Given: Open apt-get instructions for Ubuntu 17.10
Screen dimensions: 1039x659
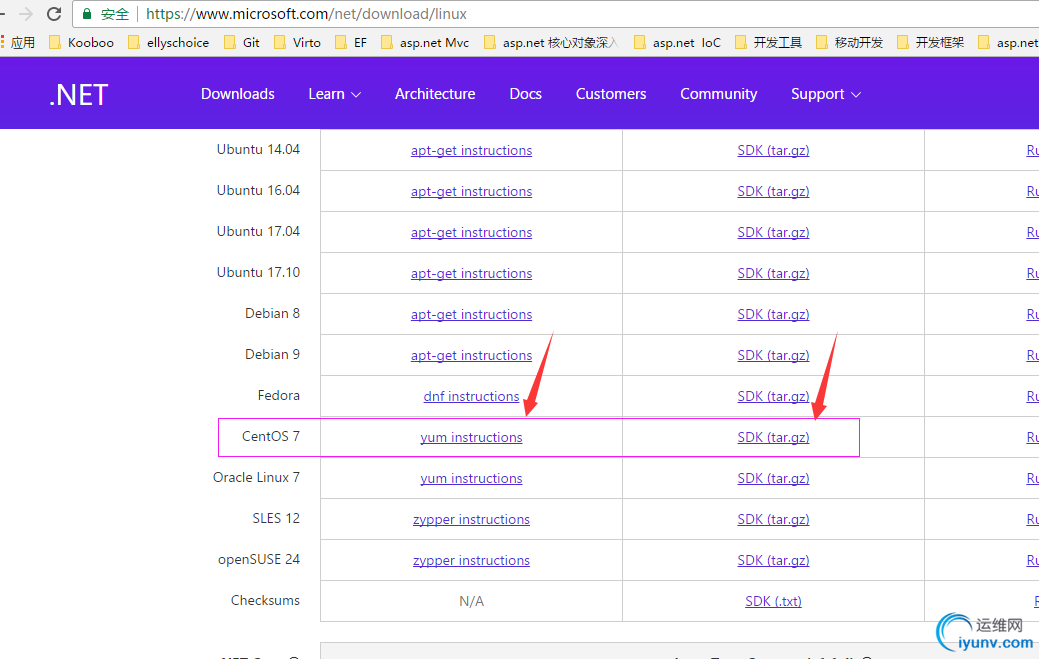Looking at the screenshot, I should [x=471, y=274].
